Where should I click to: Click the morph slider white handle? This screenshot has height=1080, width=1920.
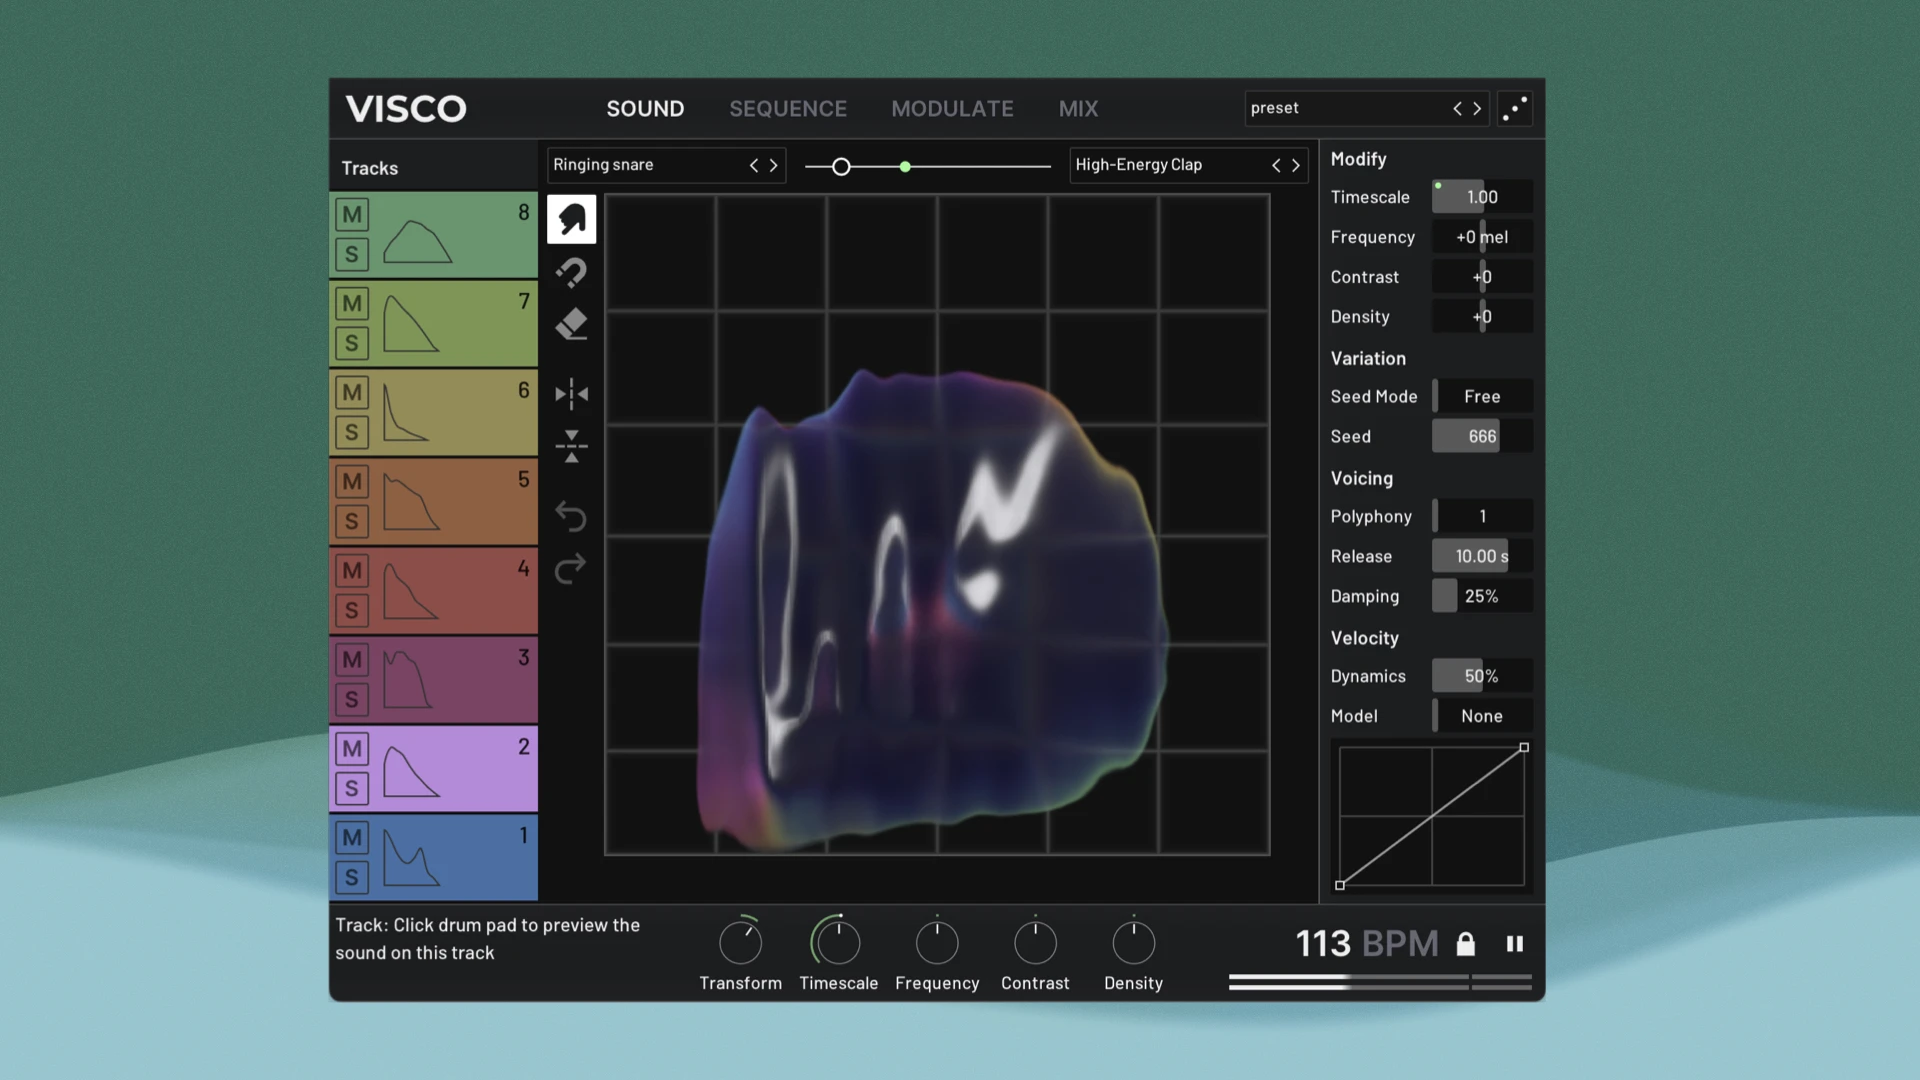pyautogui.click(x=841, y=167)
